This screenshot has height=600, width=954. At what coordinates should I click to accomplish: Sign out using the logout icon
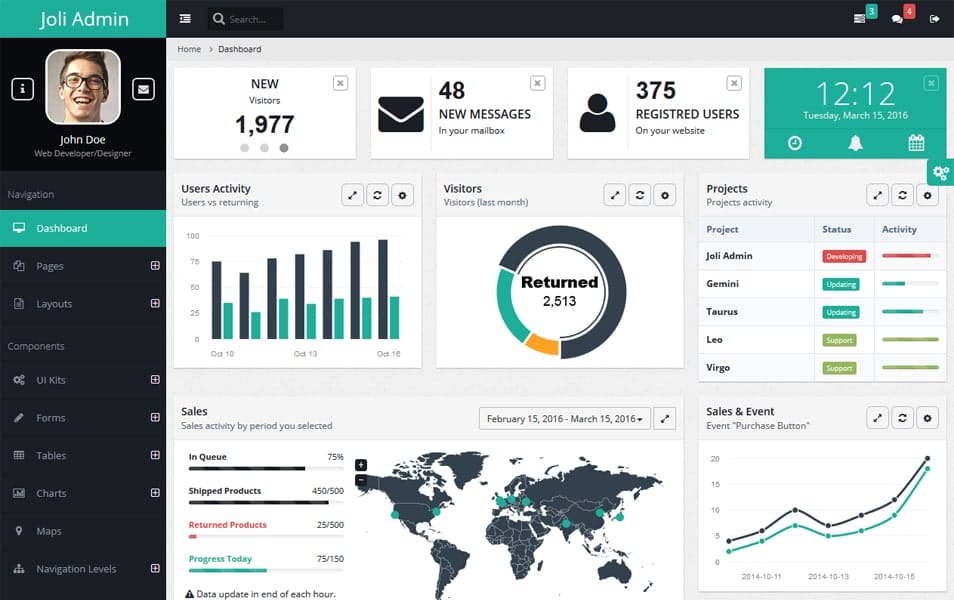[936, 18]
